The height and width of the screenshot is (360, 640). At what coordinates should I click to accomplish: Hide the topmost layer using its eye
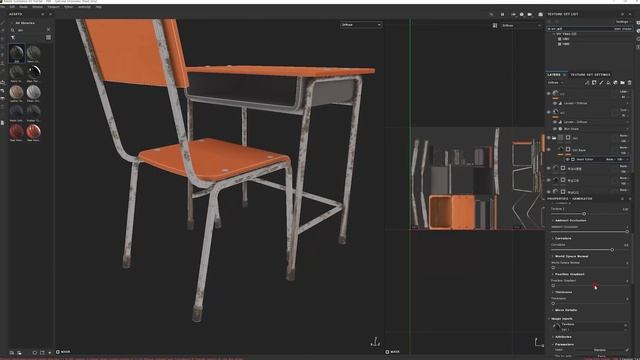549,93
